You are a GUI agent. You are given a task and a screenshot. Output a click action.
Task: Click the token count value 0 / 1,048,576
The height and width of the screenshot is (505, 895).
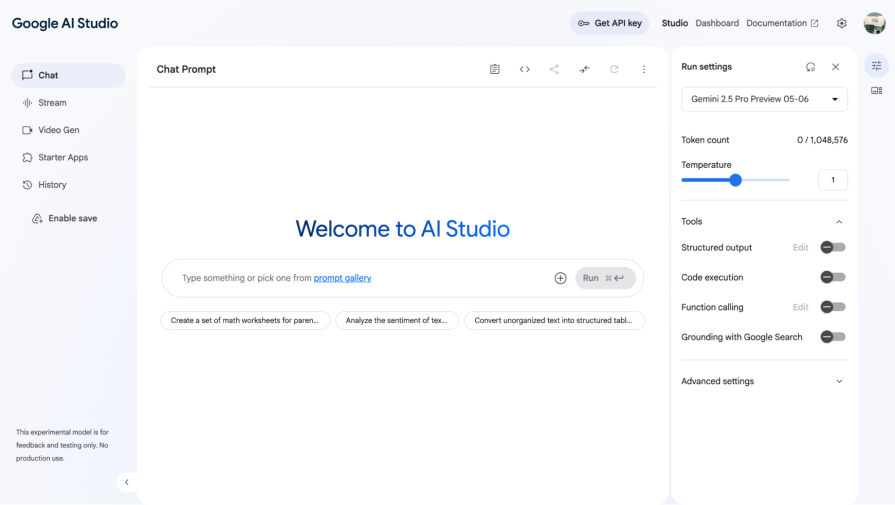[x=822, y=140]
